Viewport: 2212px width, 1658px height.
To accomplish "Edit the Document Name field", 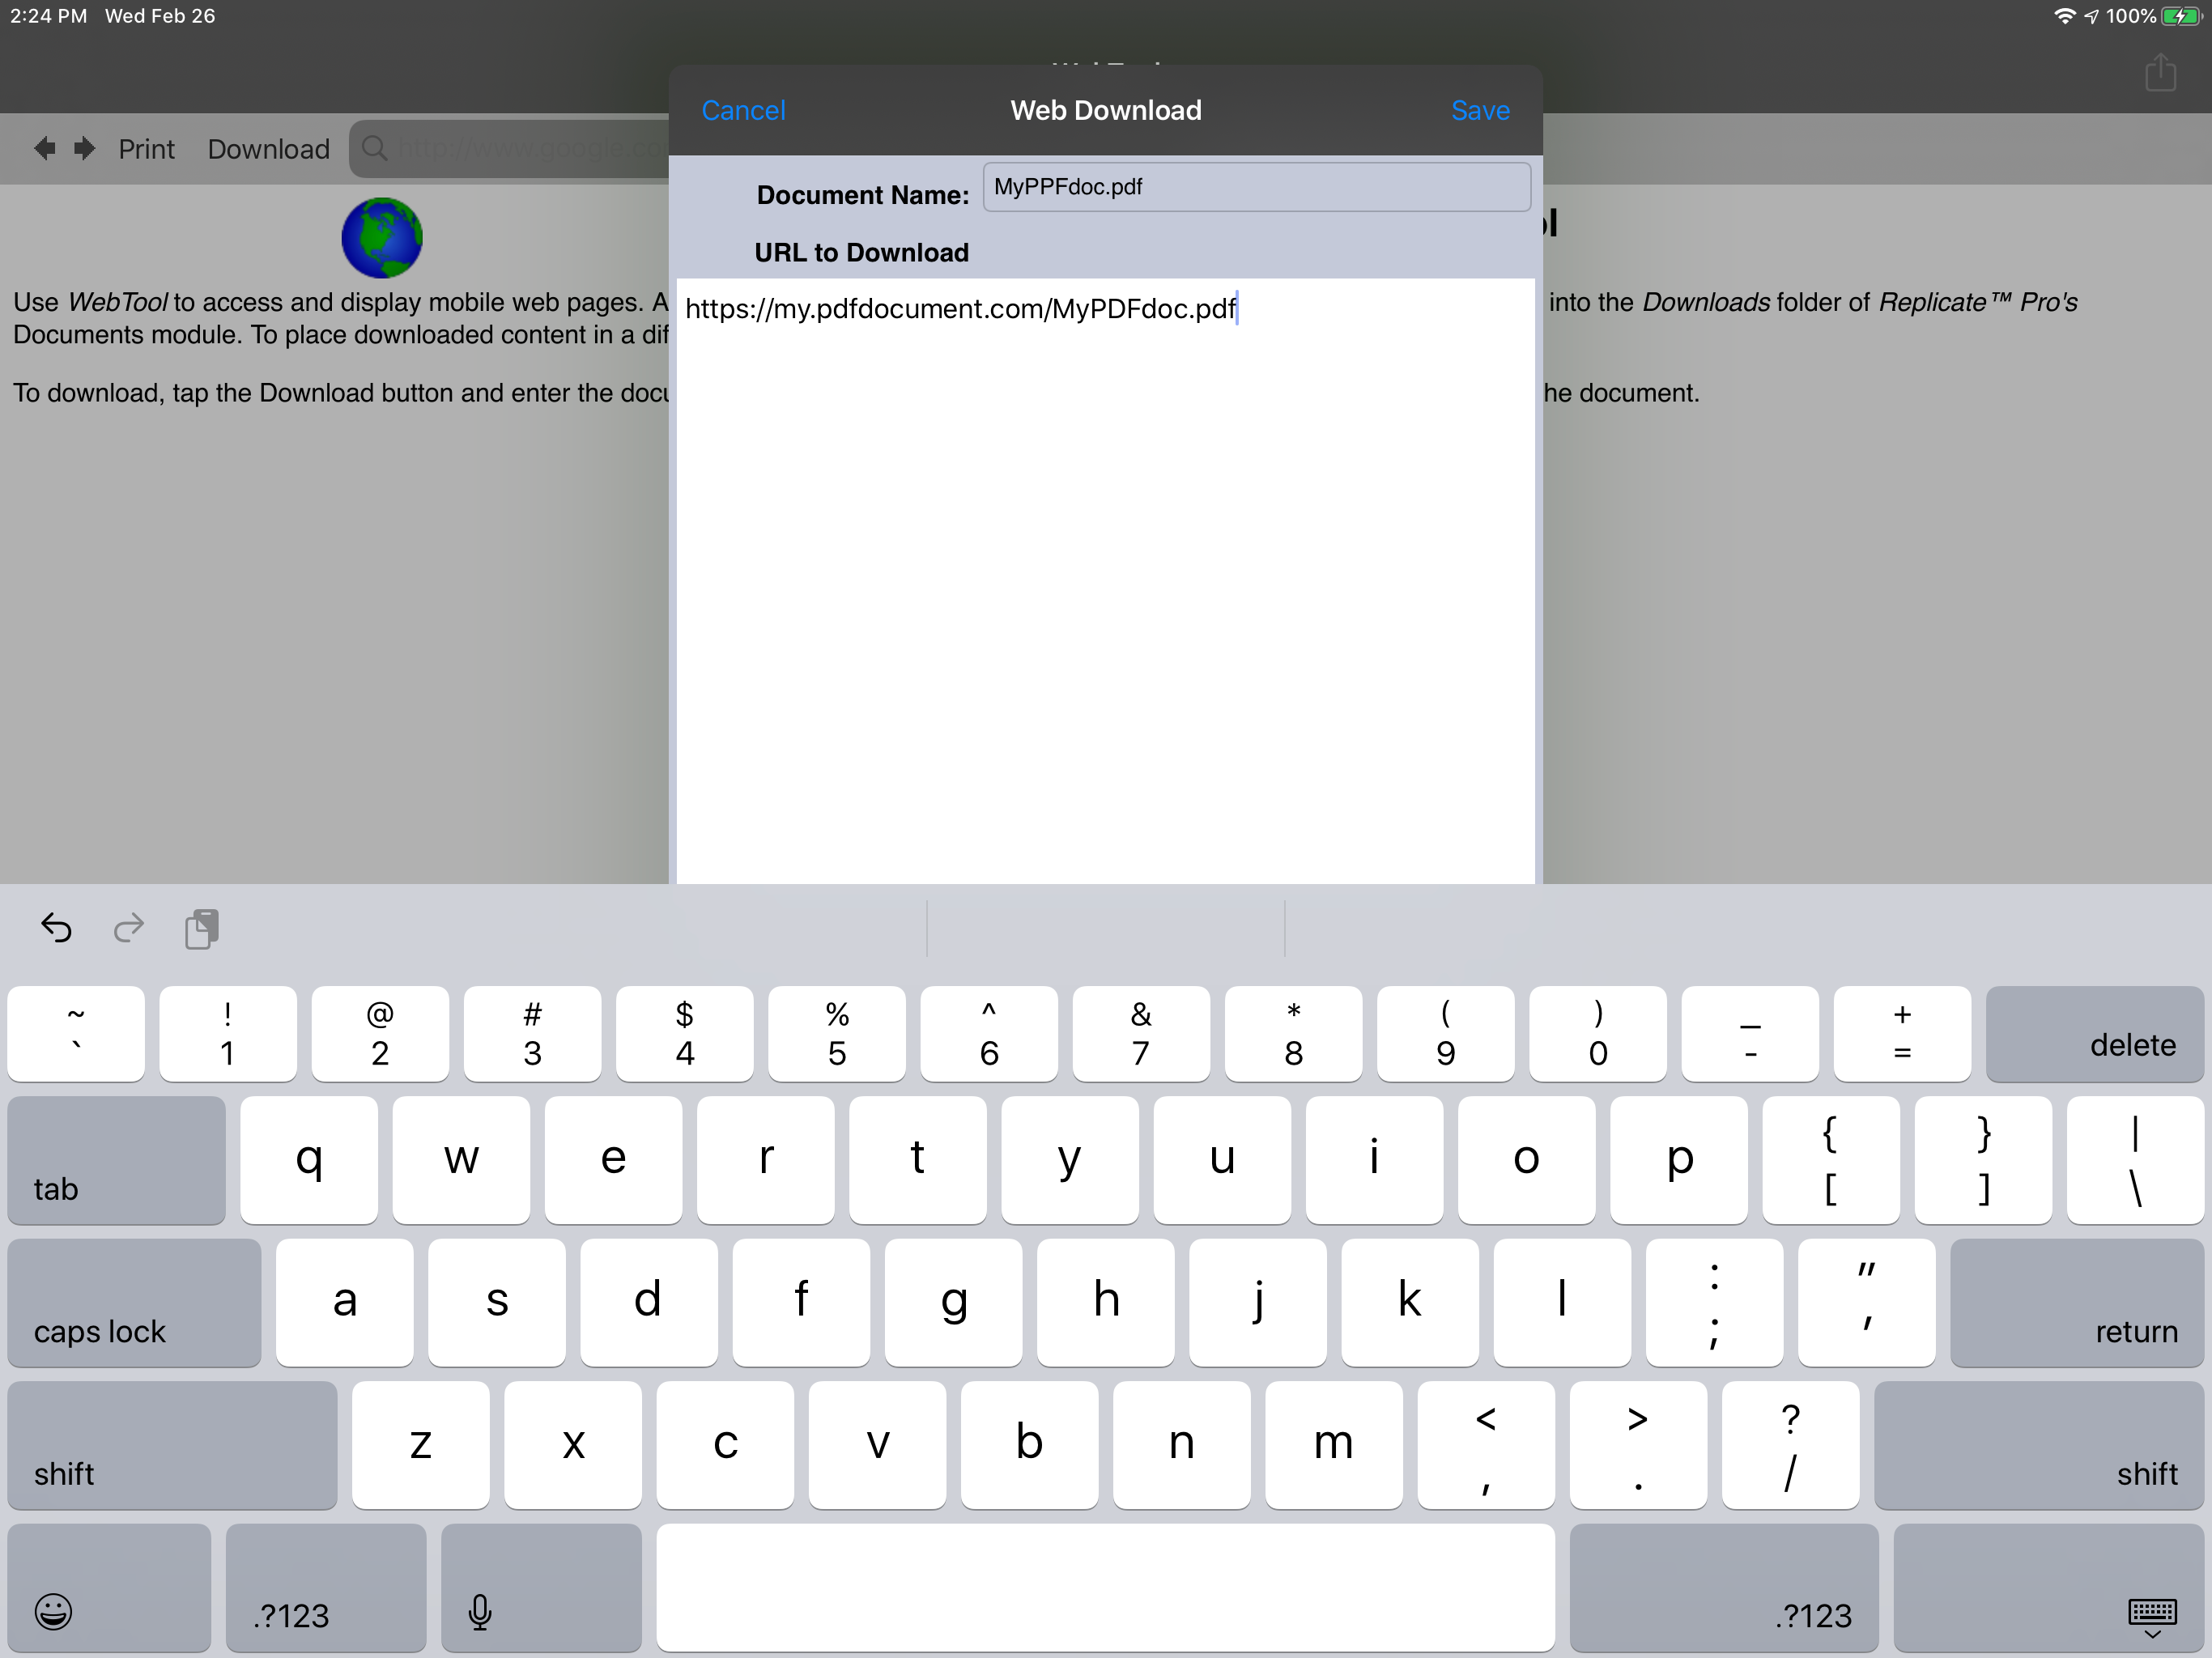I will point(1255,187).
